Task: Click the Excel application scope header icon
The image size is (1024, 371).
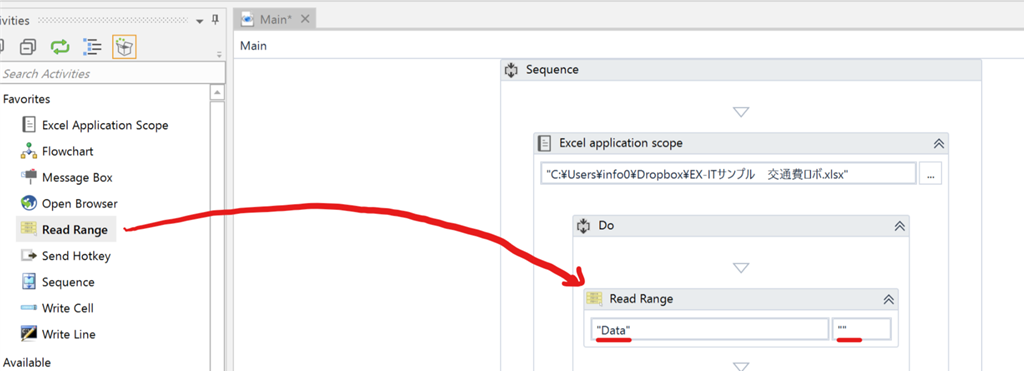Action: (x=545, y=143)
